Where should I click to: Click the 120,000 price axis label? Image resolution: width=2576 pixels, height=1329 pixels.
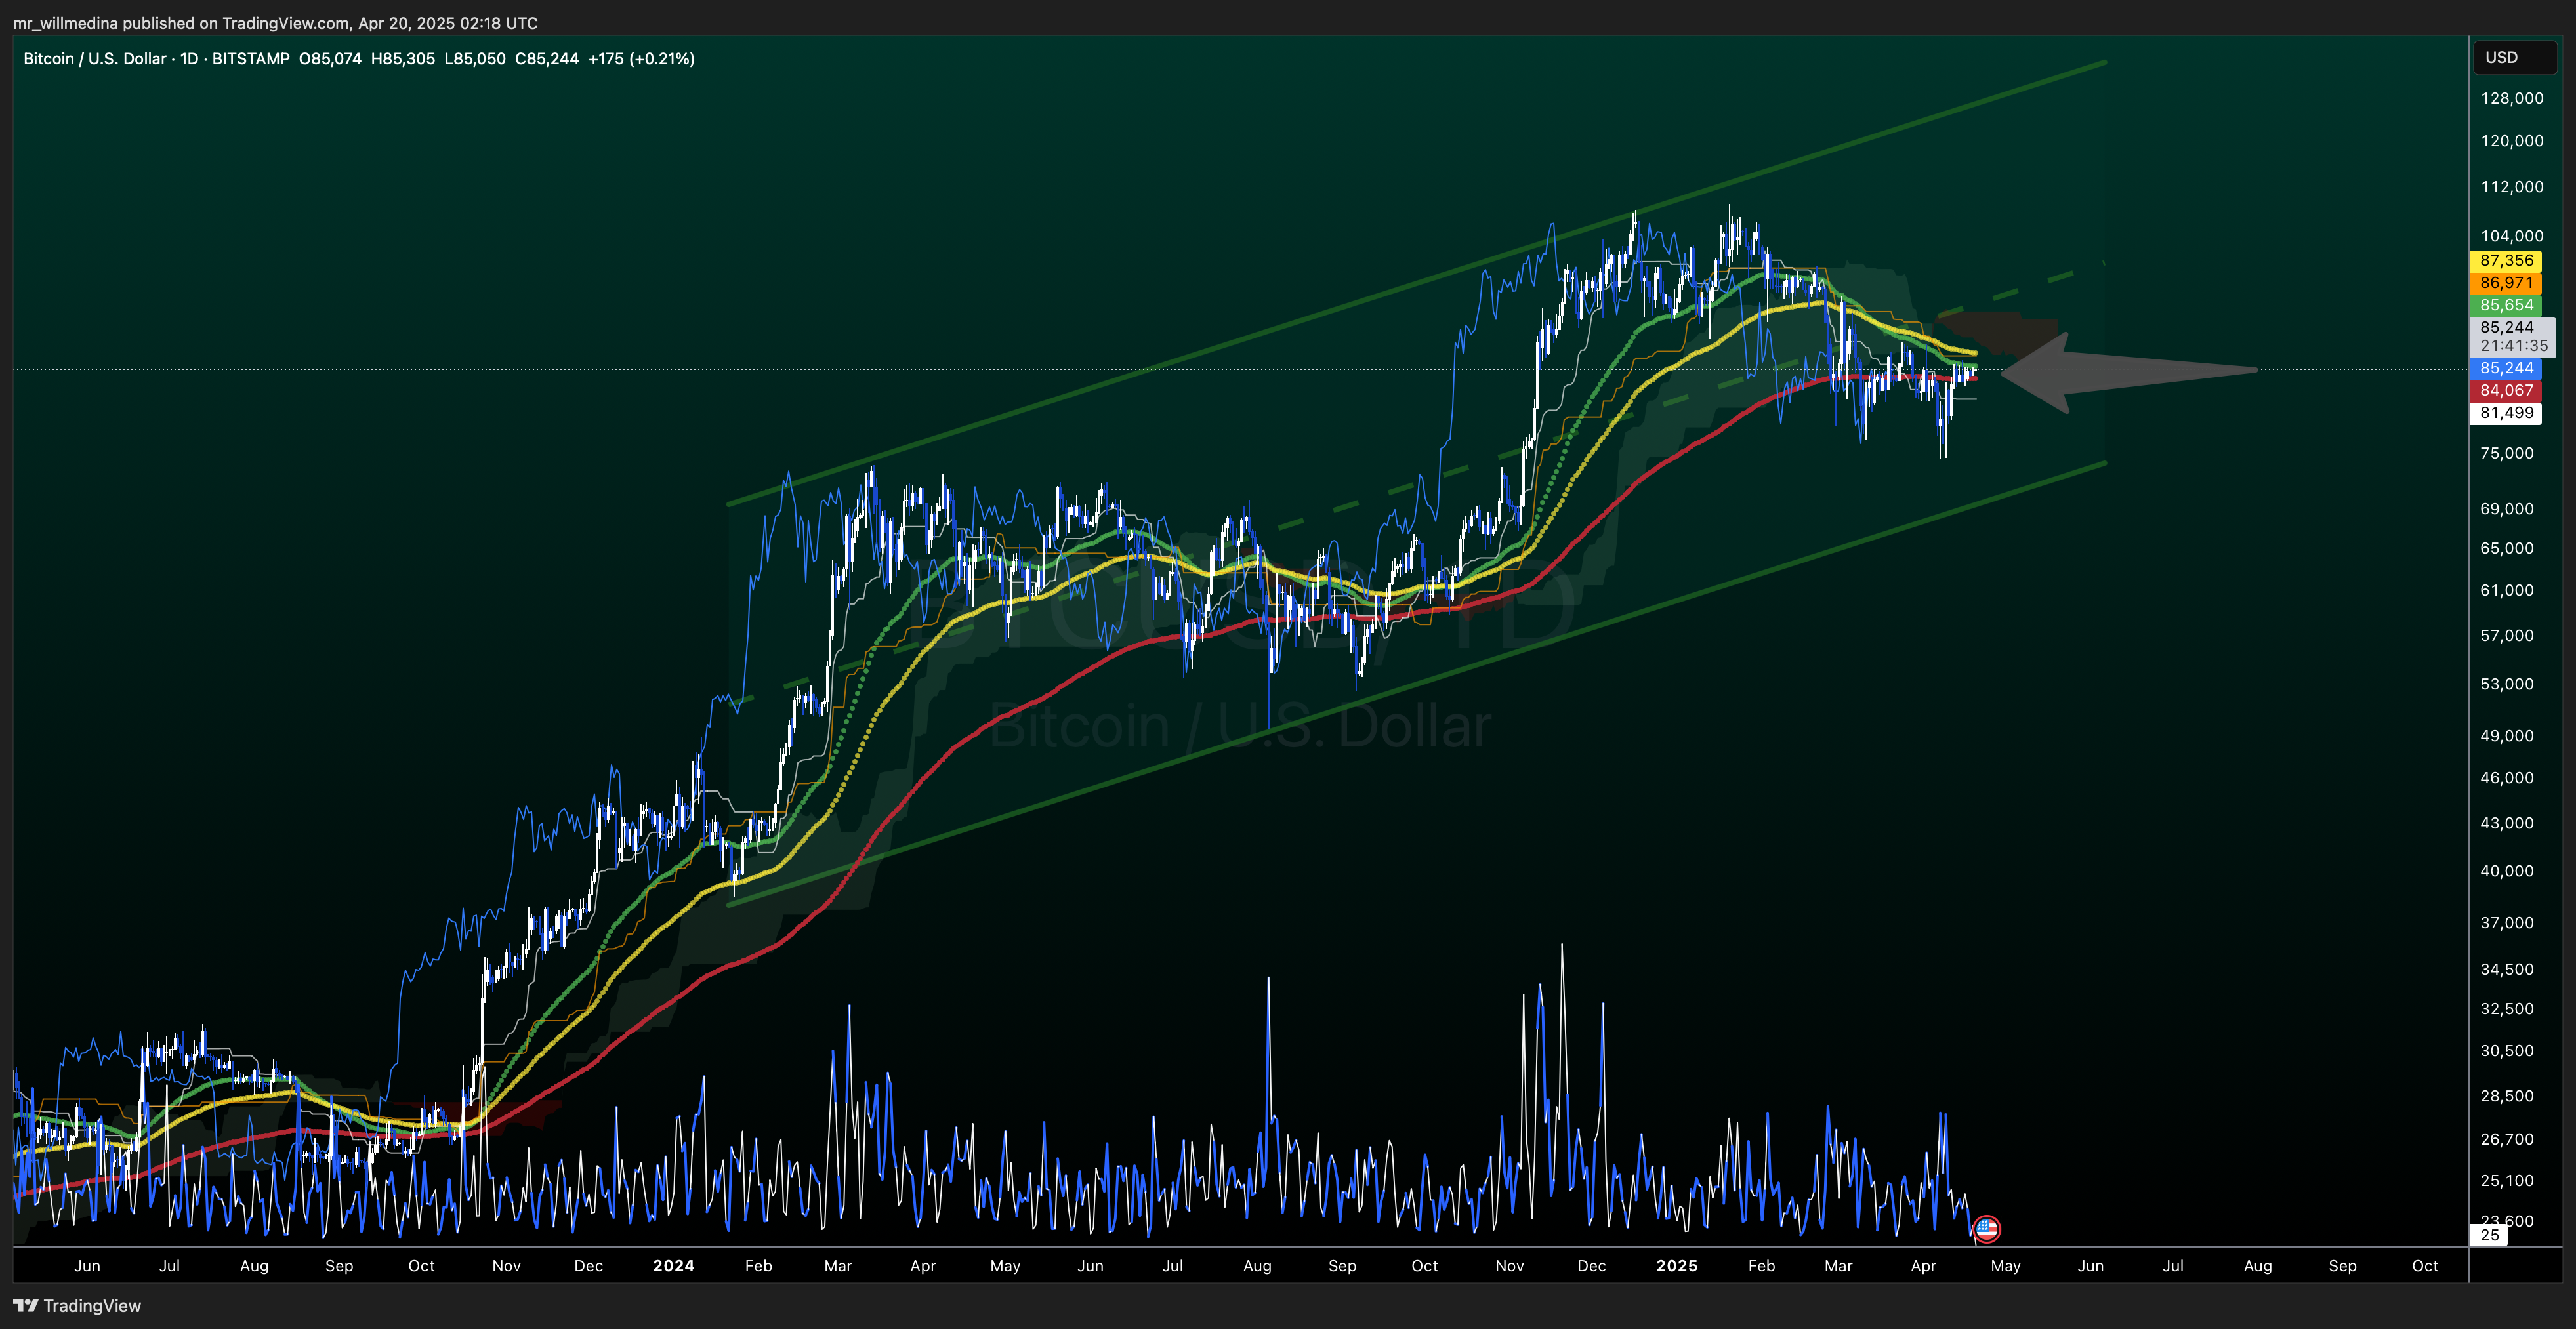click(2512, 141)
